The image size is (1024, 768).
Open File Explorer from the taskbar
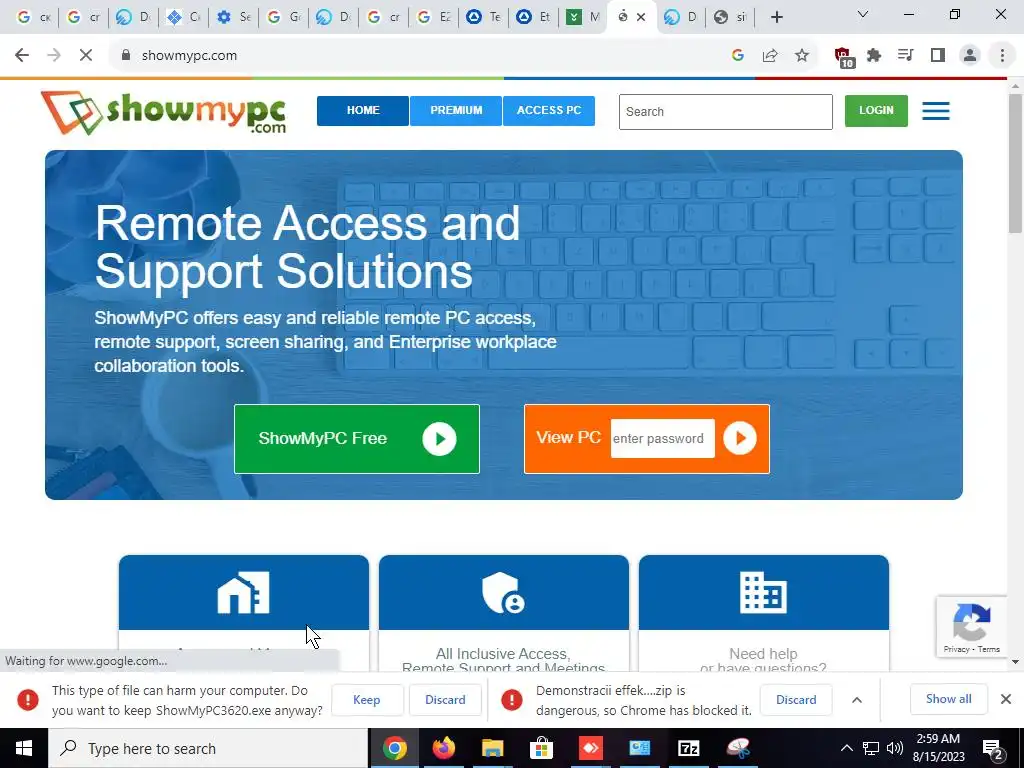pyautogui.click(x=492, y=748)
